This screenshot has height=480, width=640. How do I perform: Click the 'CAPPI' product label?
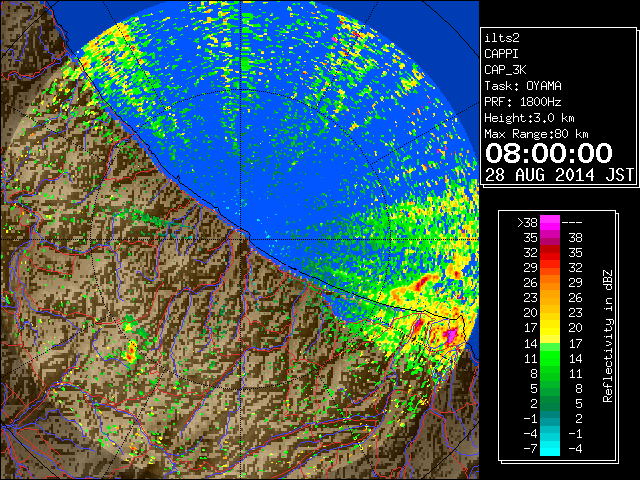click(501, 54)
